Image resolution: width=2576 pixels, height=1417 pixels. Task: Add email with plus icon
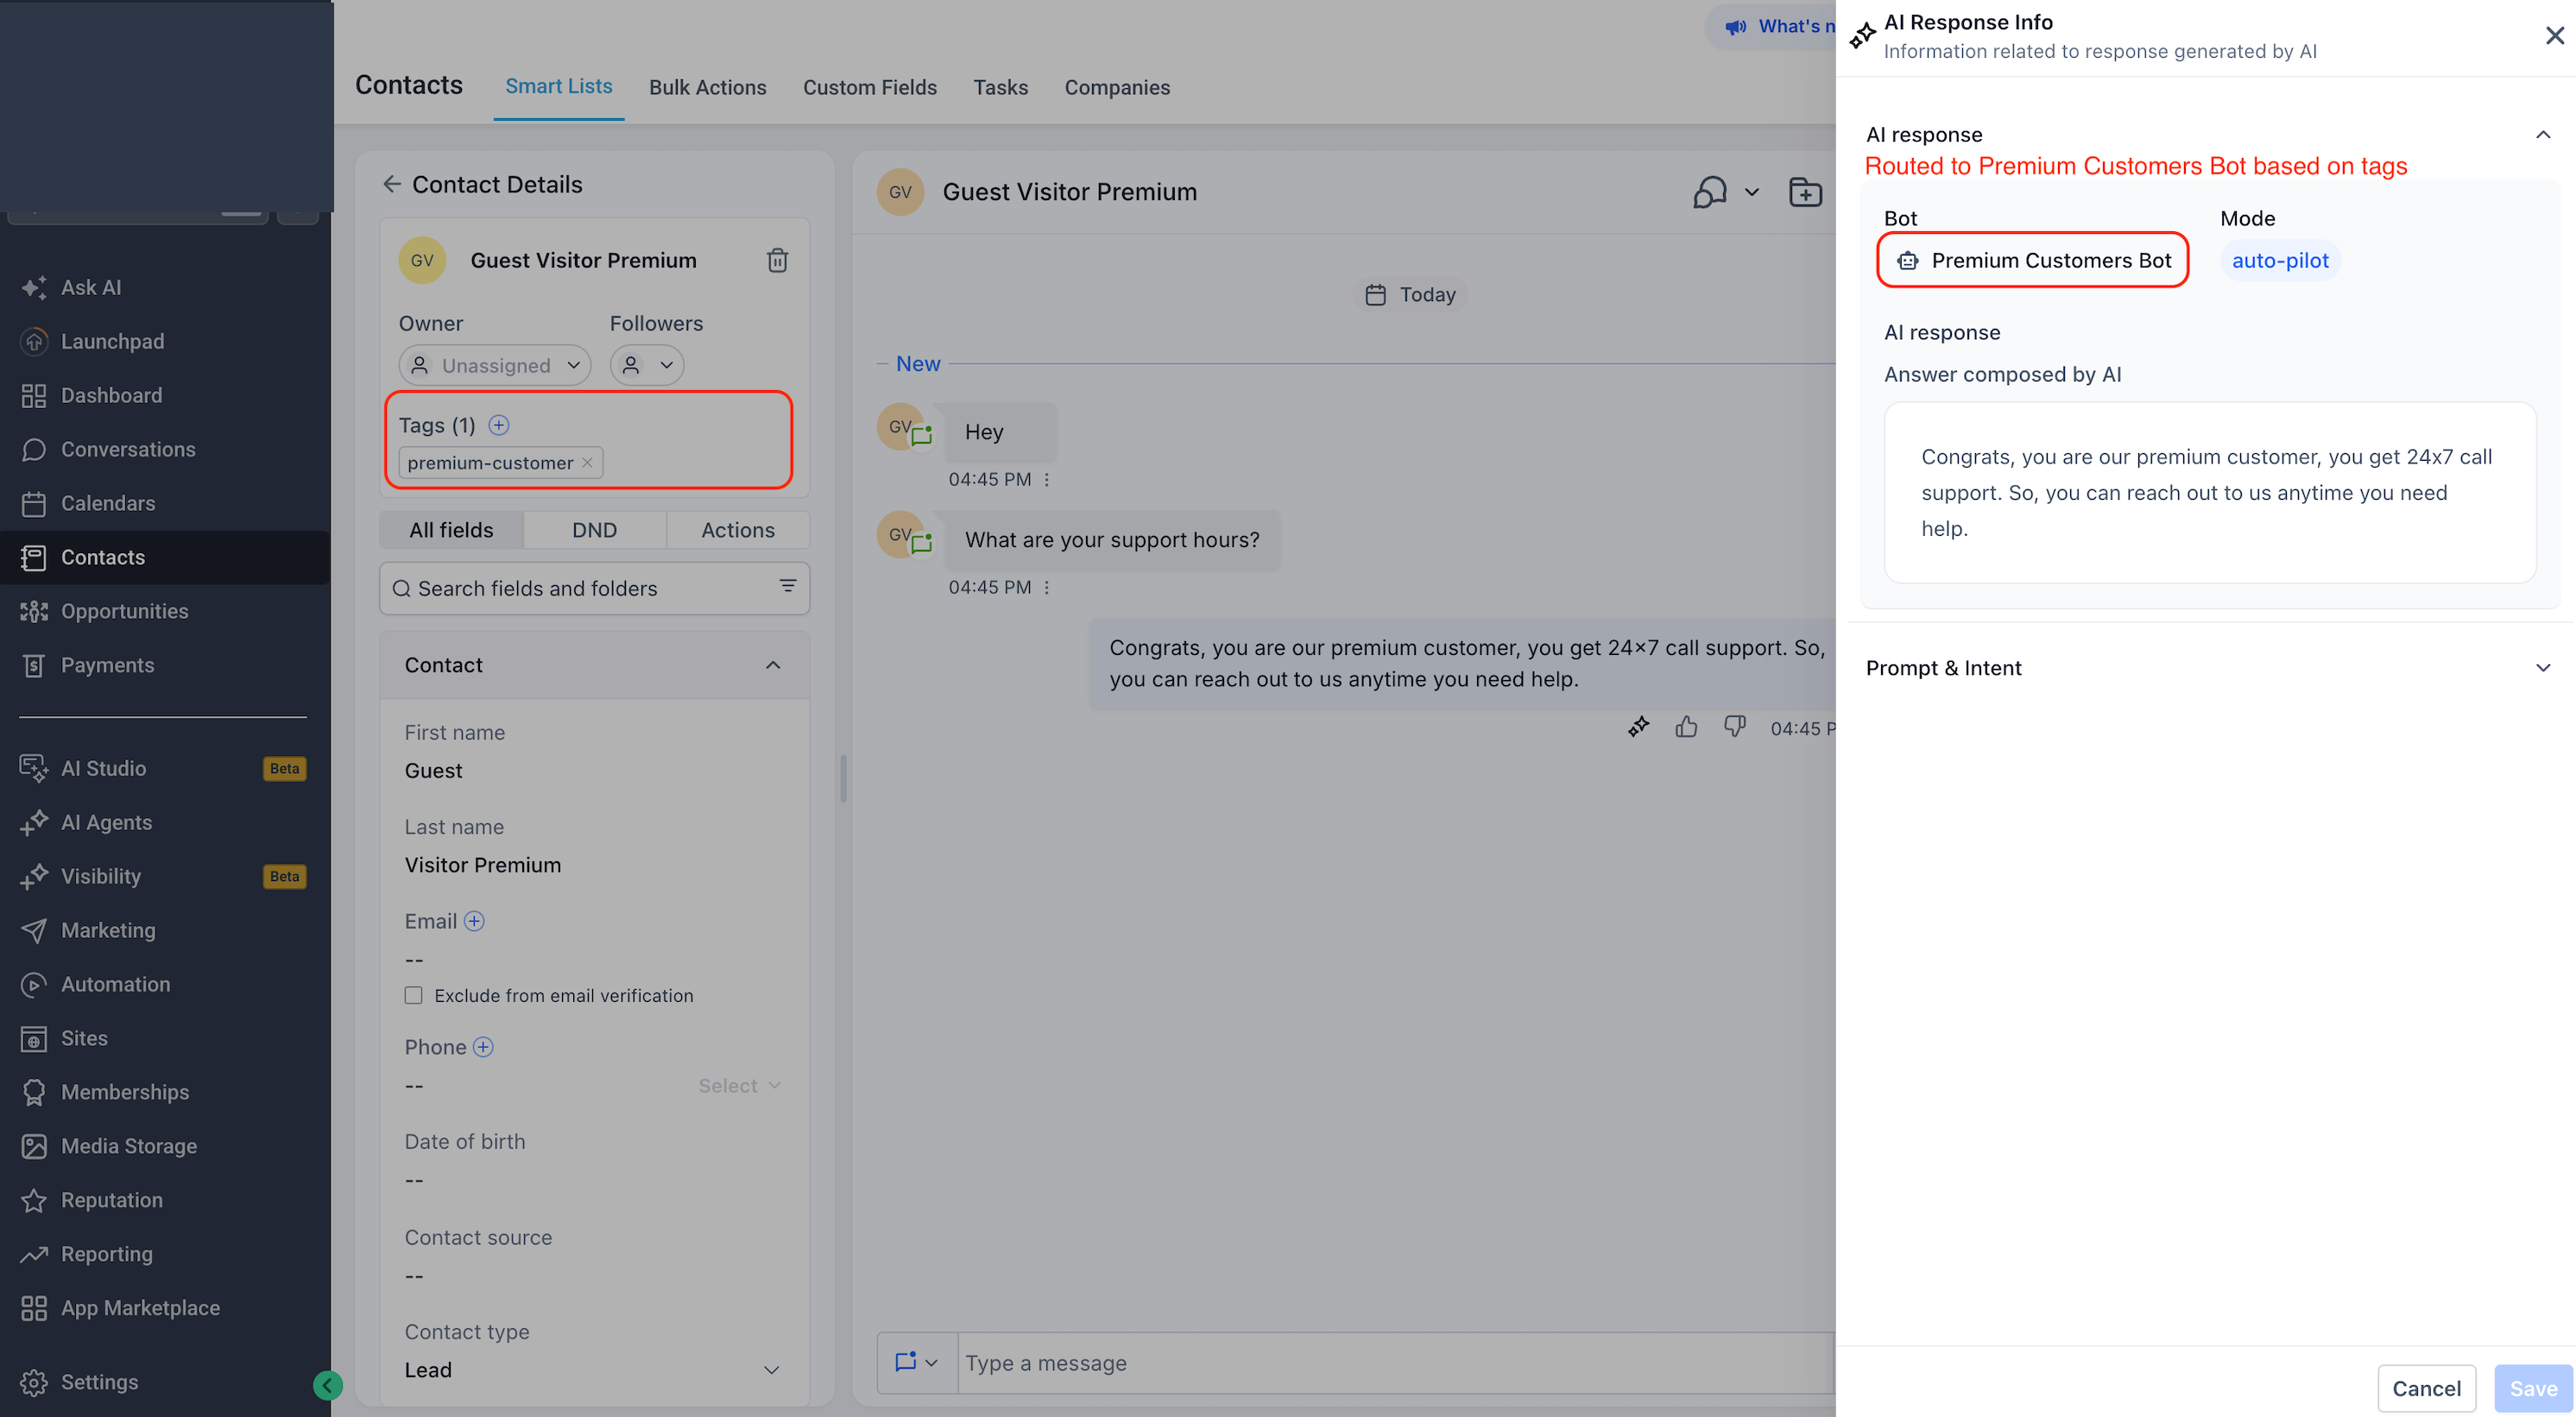click(x=474, y=921)
